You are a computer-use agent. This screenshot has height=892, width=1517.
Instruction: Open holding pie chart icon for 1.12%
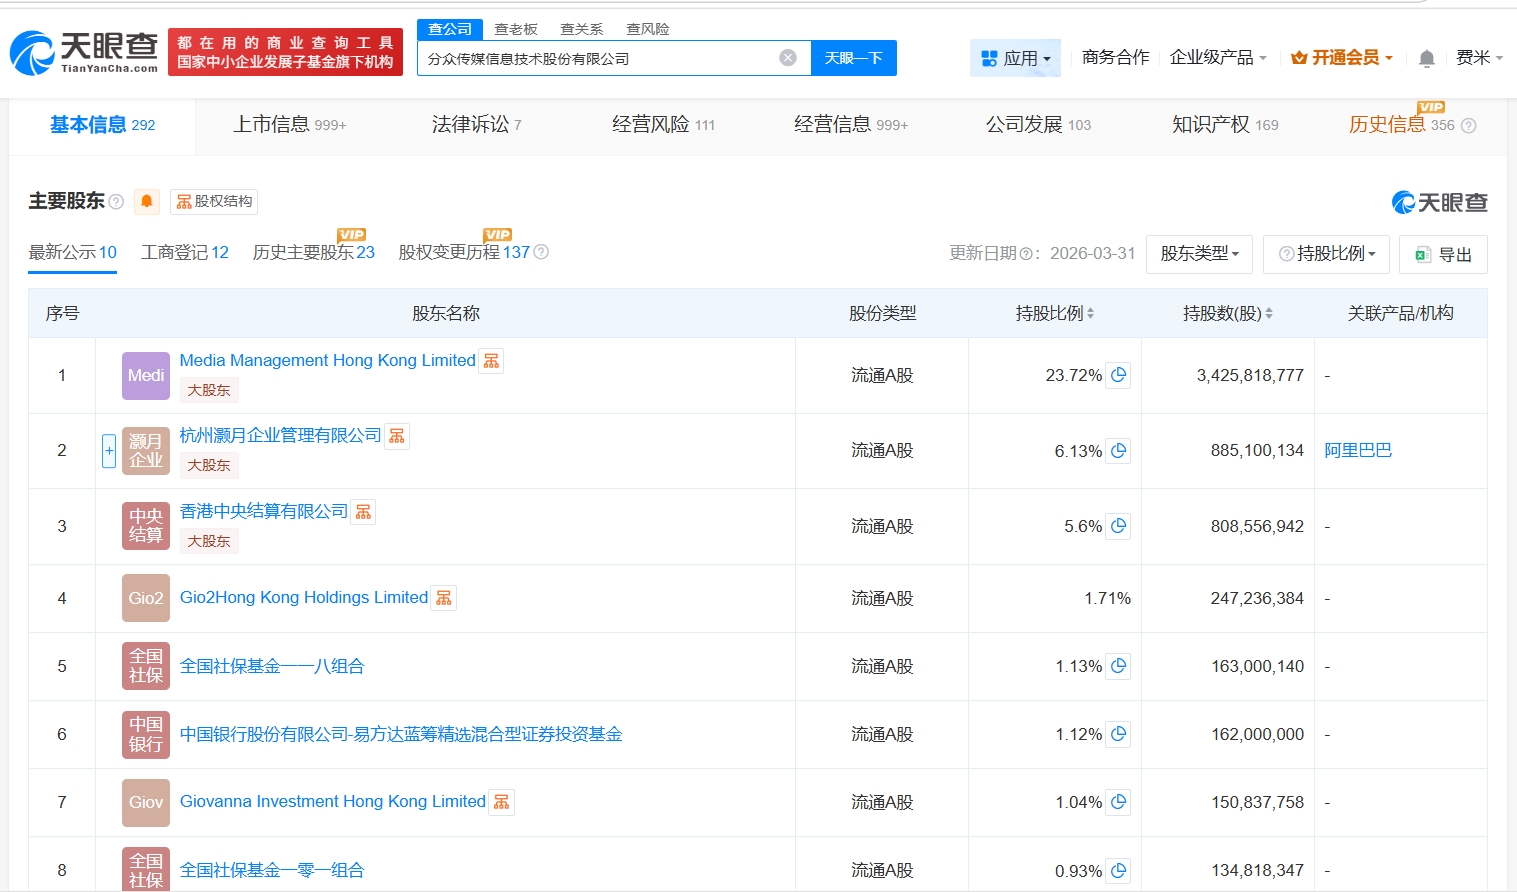click(1119, 734)
